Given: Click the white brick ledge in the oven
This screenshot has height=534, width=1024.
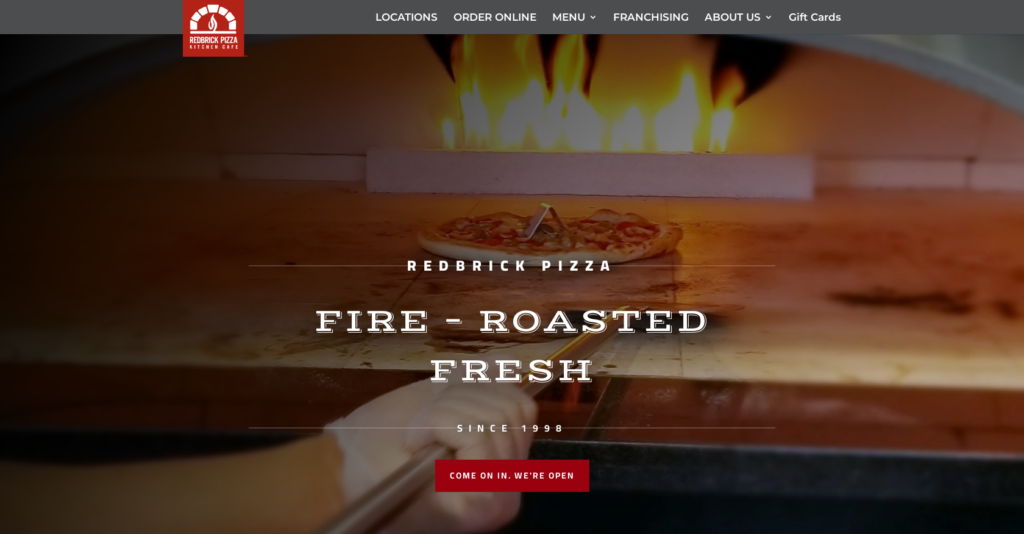Looking at the screenshot, I should click(x=590, y=174).
